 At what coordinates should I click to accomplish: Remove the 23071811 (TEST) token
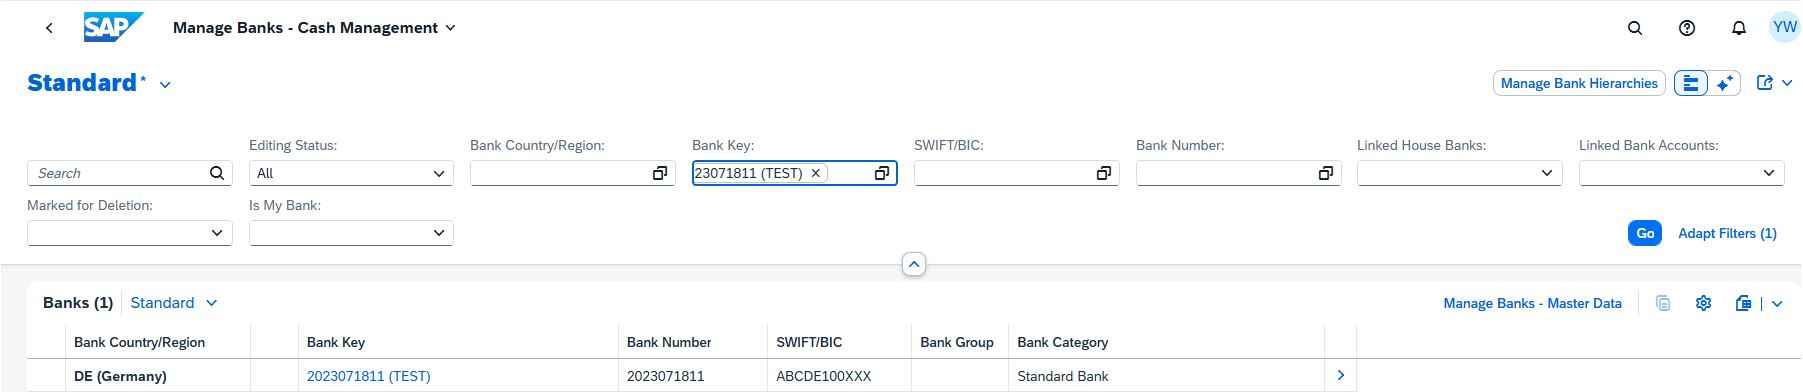point(816,173)
